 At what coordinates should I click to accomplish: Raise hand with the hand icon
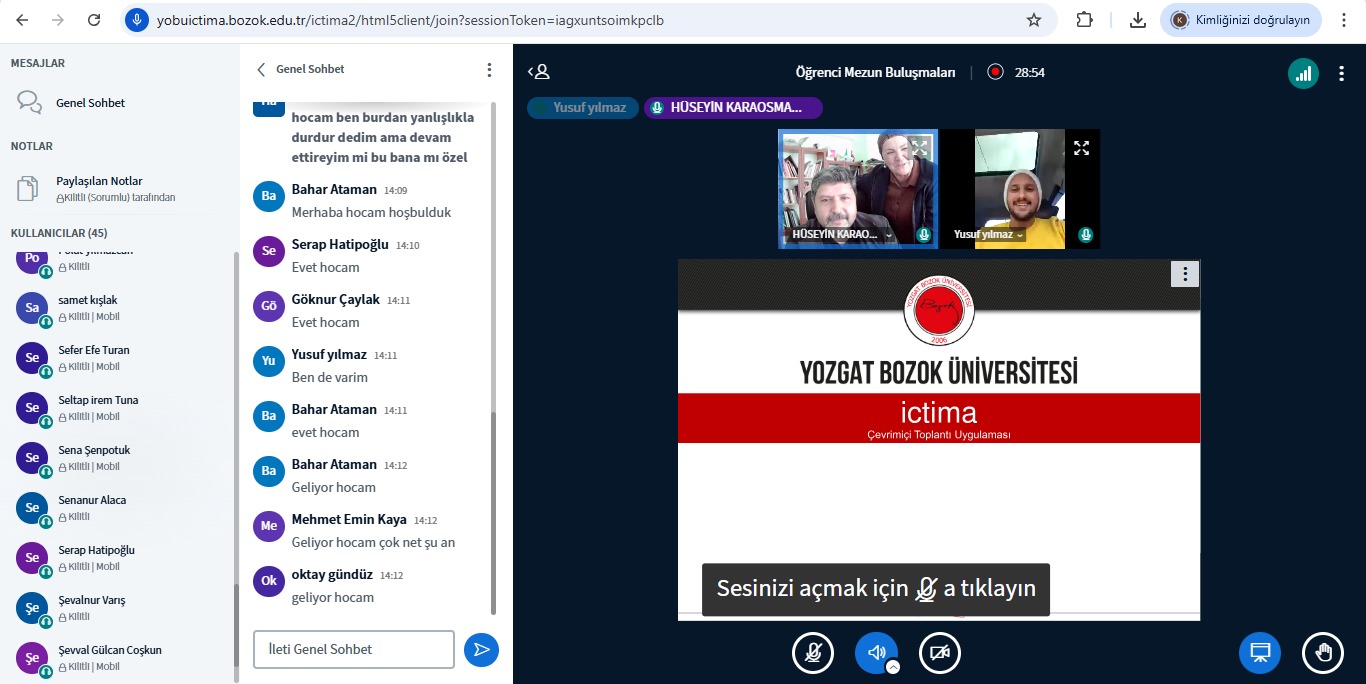(1323, 653)
